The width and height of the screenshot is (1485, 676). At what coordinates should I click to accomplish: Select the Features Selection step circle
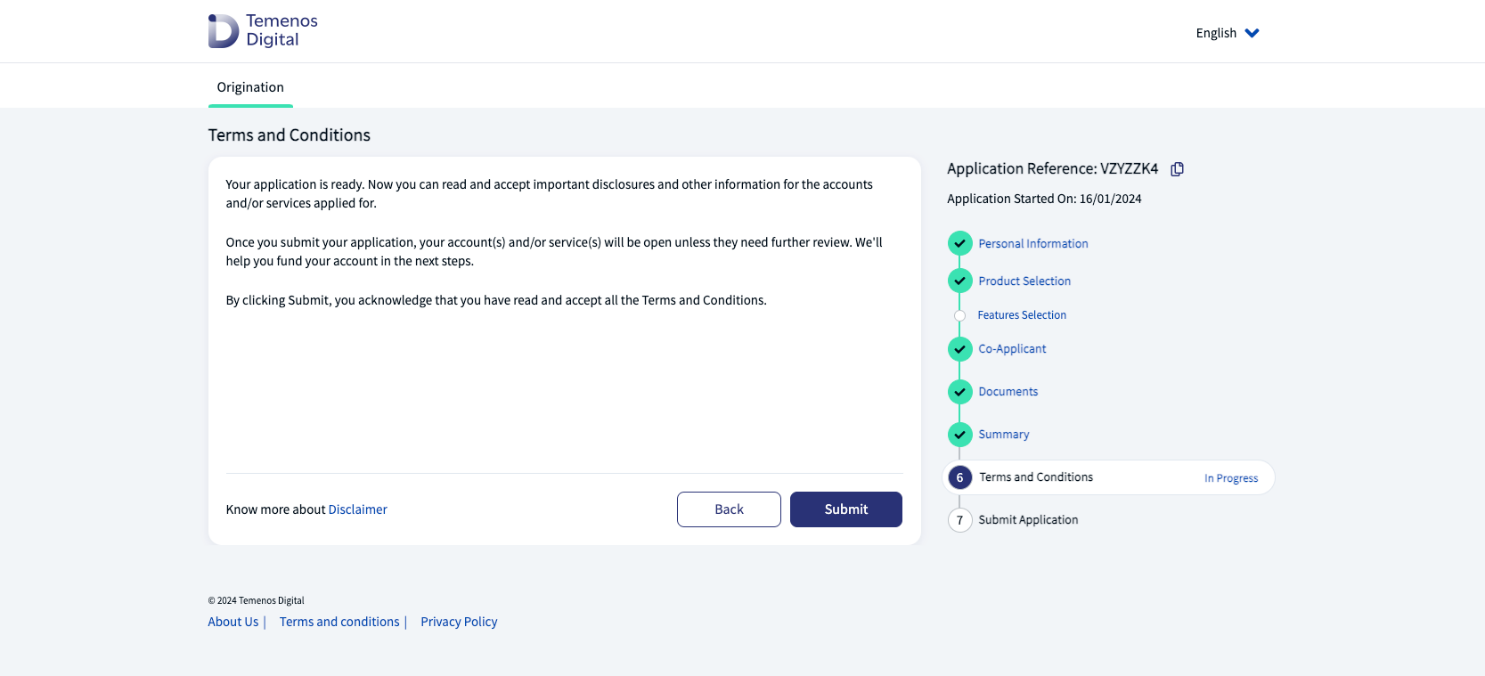(x=960, y=316)
